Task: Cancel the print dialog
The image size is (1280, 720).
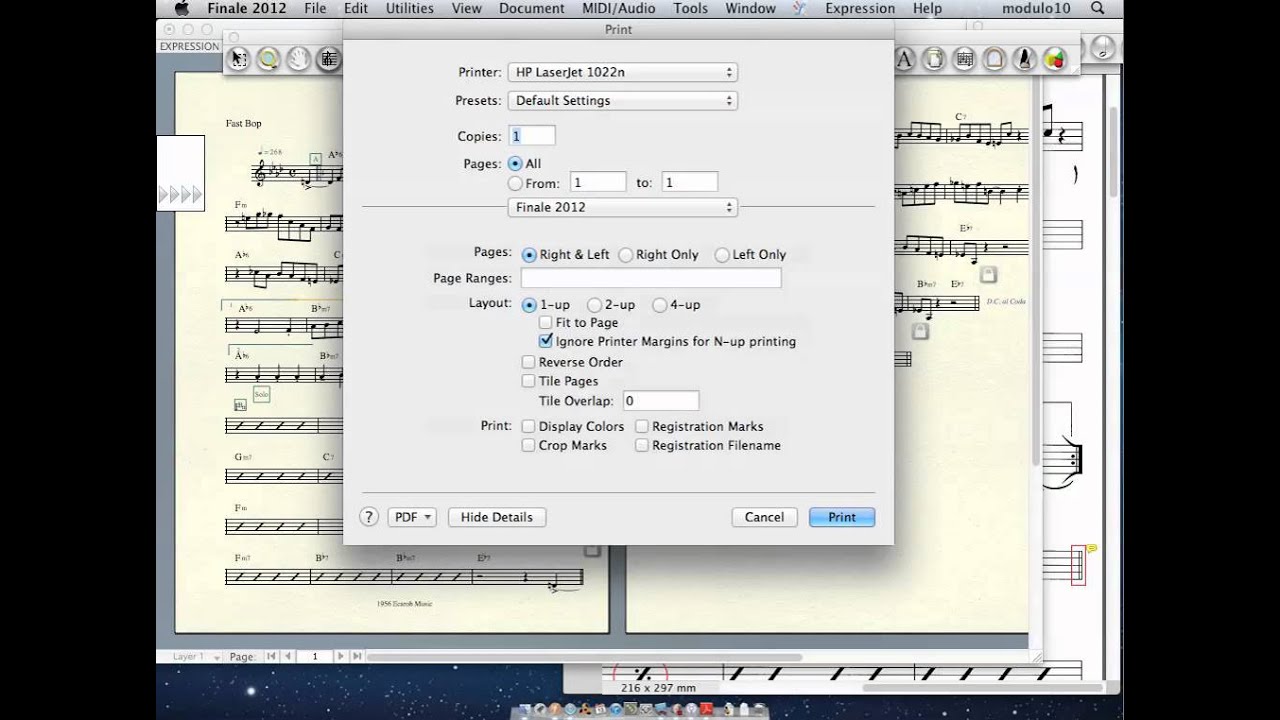Action: 764,517
